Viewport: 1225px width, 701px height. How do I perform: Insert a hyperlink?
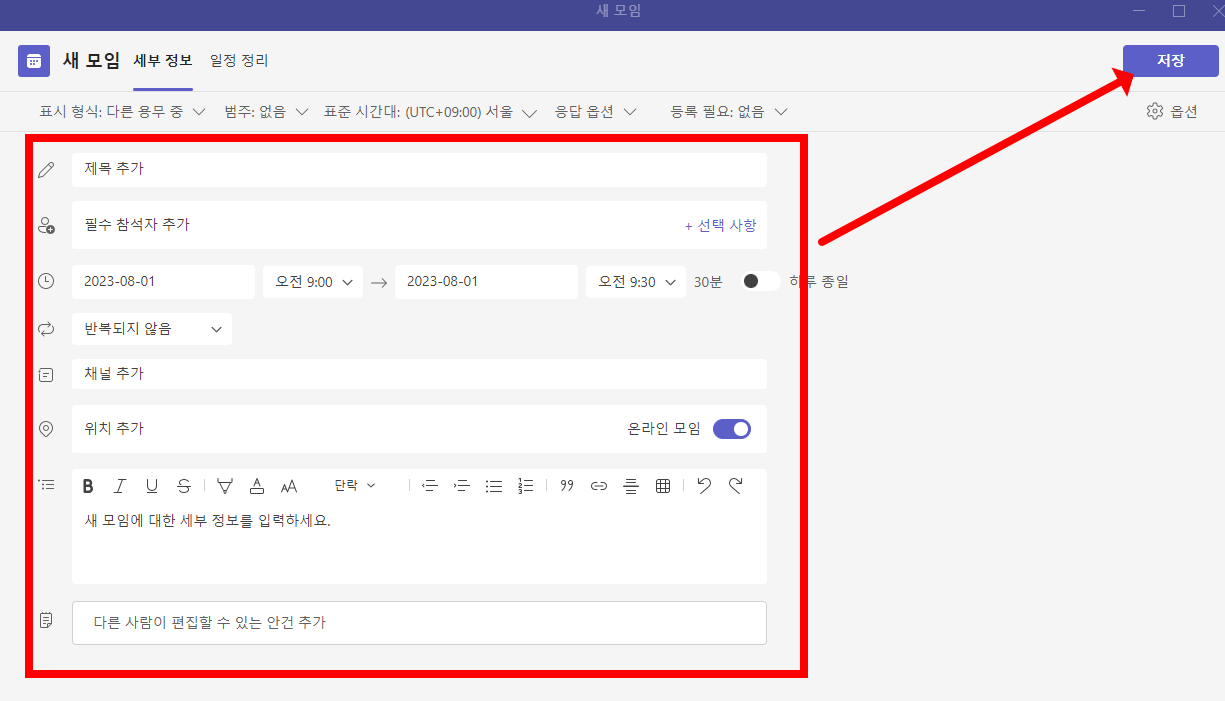(599, 486)
